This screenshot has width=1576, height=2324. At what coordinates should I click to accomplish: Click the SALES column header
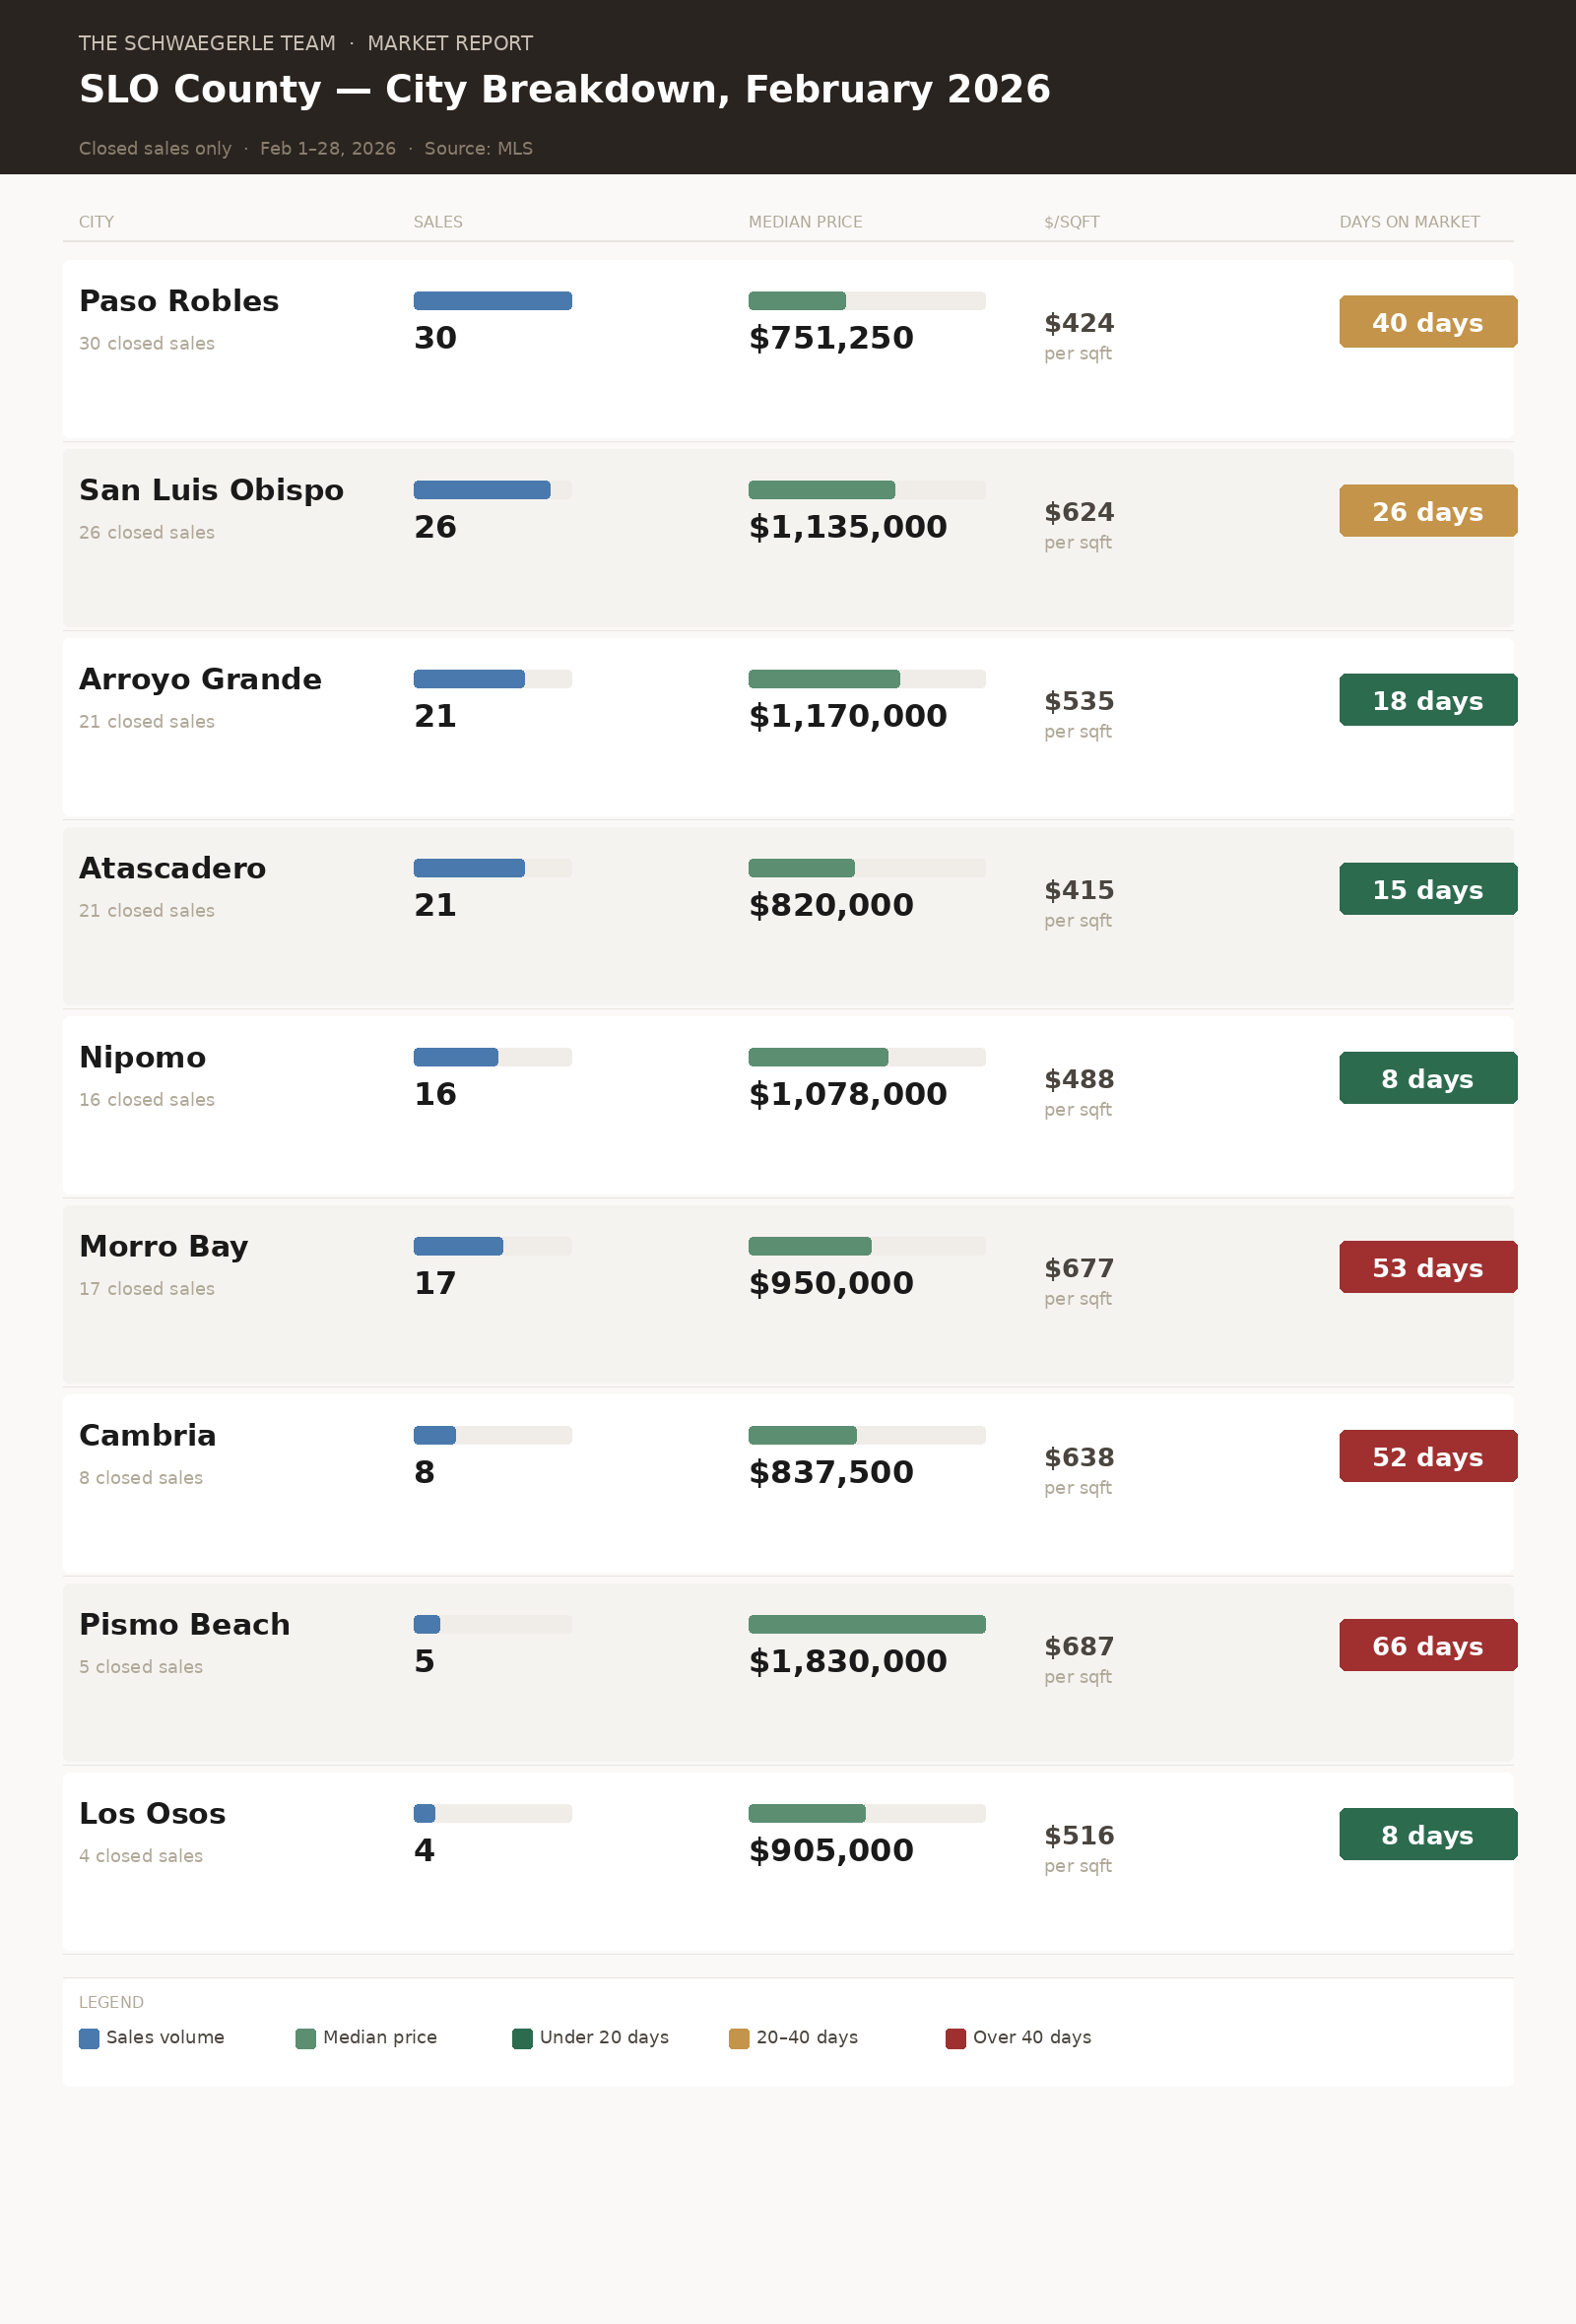[x=438, y=222]
